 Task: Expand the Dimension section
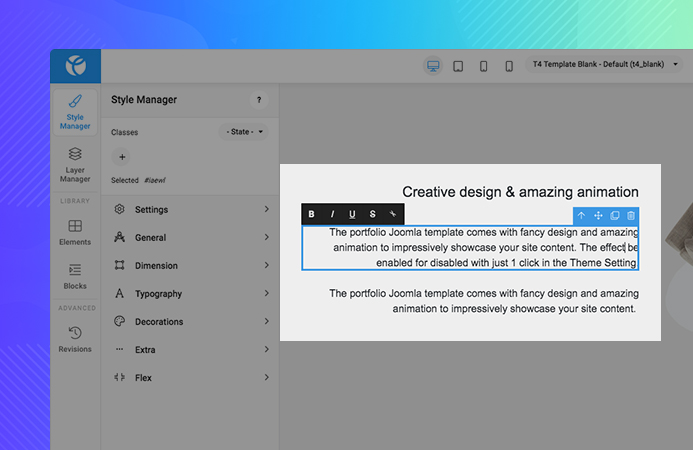coord(190,266)
